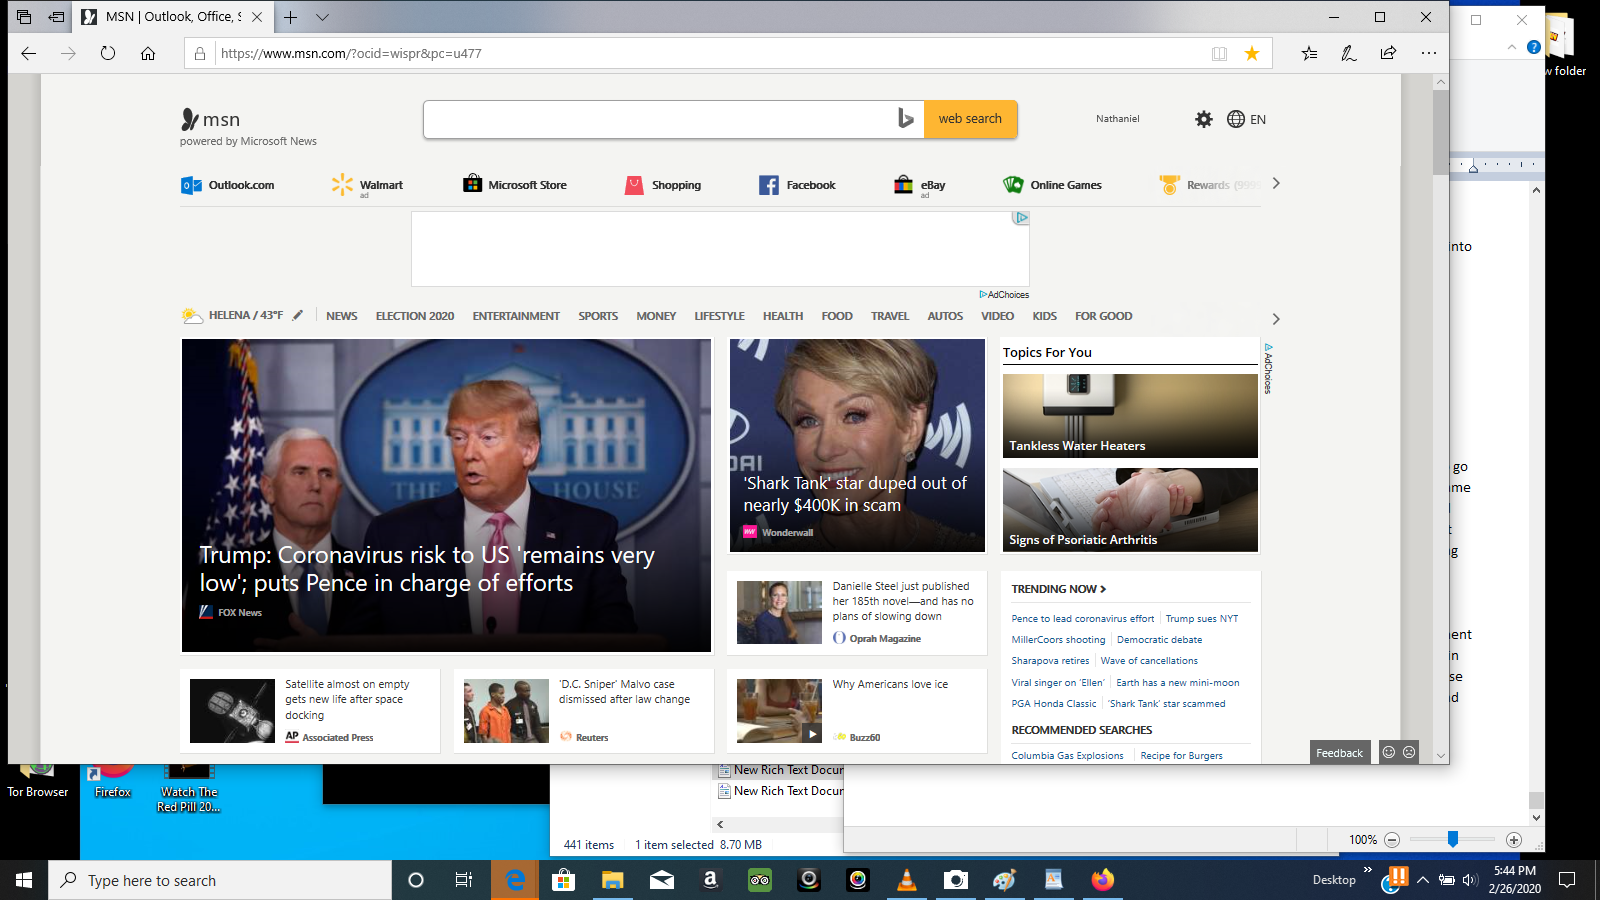The image size is (1600, 900).
Task: Launch Firefox from the taskbar
Action: (1103, 880)
